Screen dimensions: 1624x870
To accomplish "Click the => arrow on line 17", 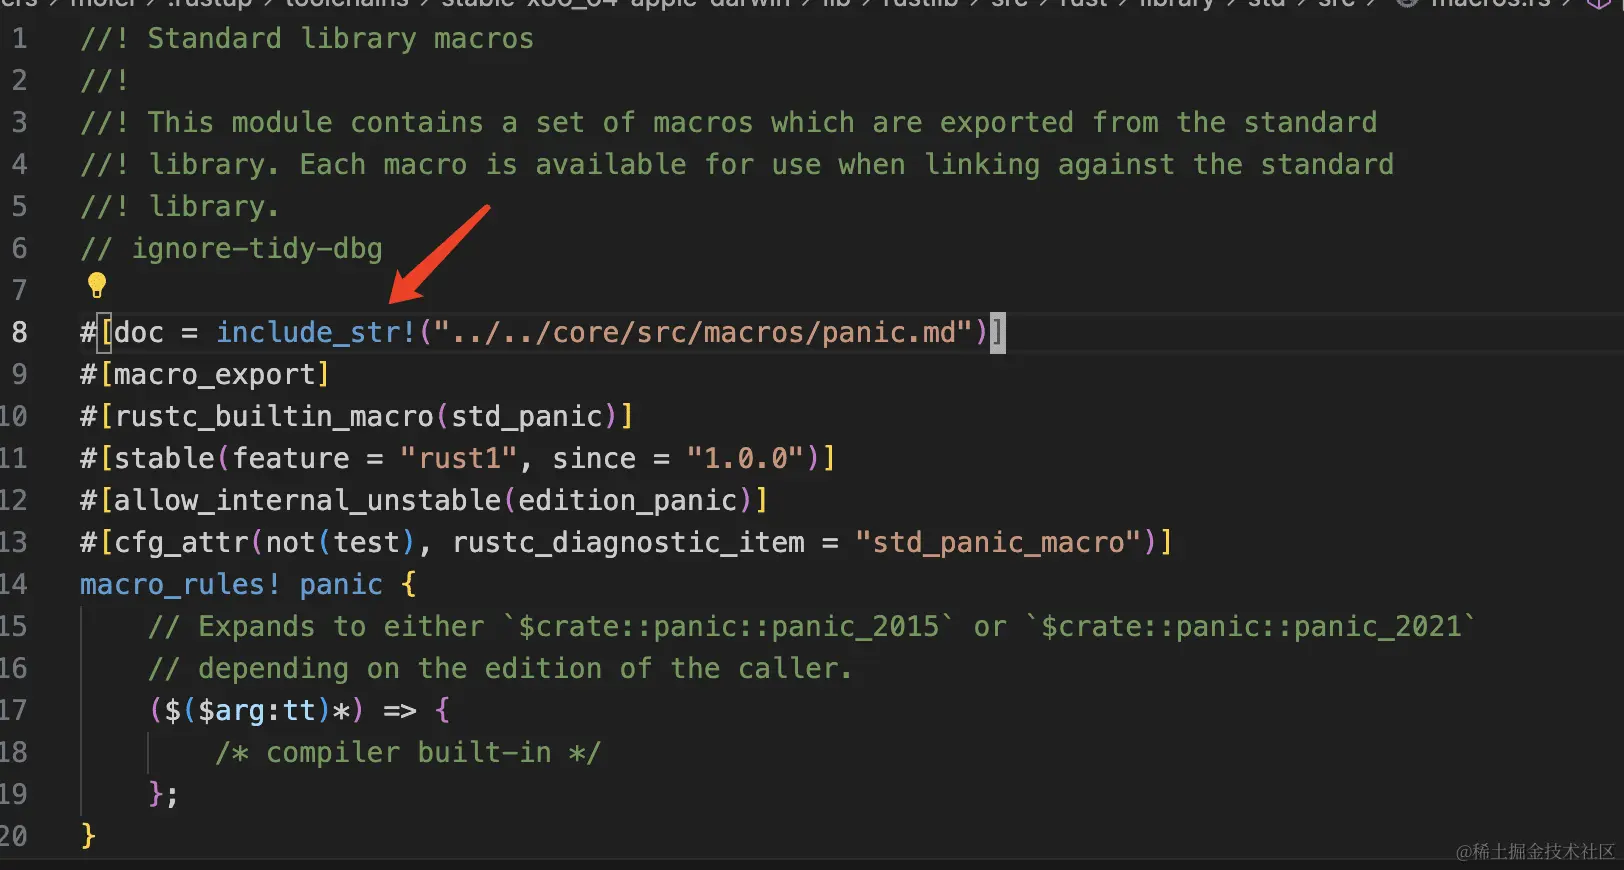I will (400, 710).
